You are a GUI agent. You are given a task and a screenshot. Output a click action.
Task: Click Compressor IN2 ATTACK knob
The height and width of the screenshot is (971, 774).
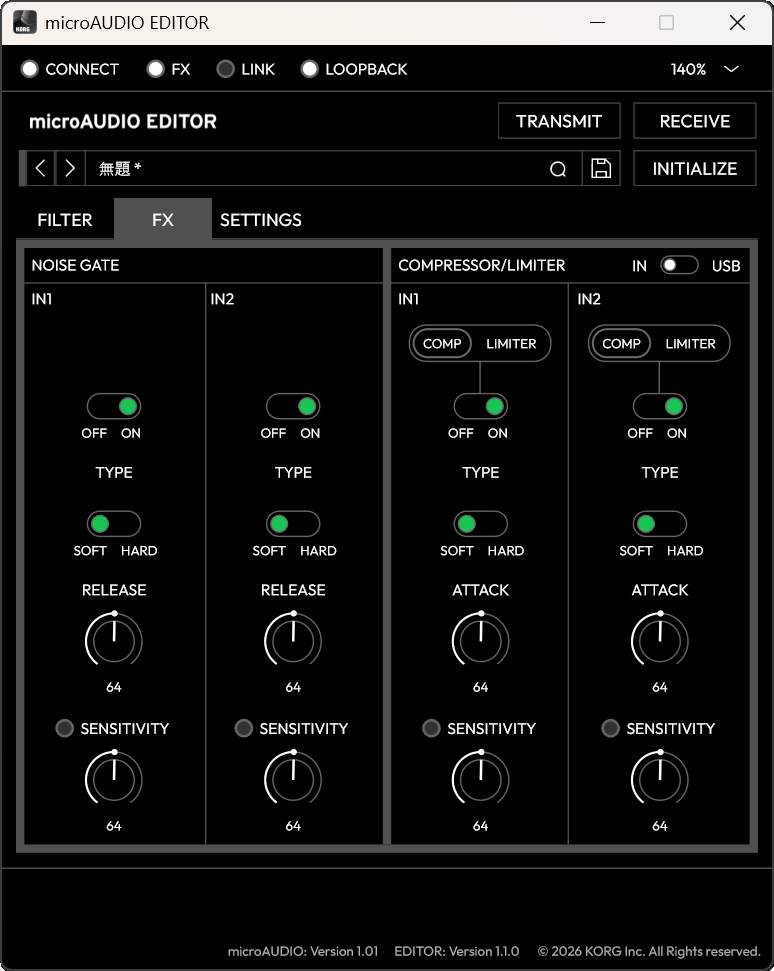[660, 640]
